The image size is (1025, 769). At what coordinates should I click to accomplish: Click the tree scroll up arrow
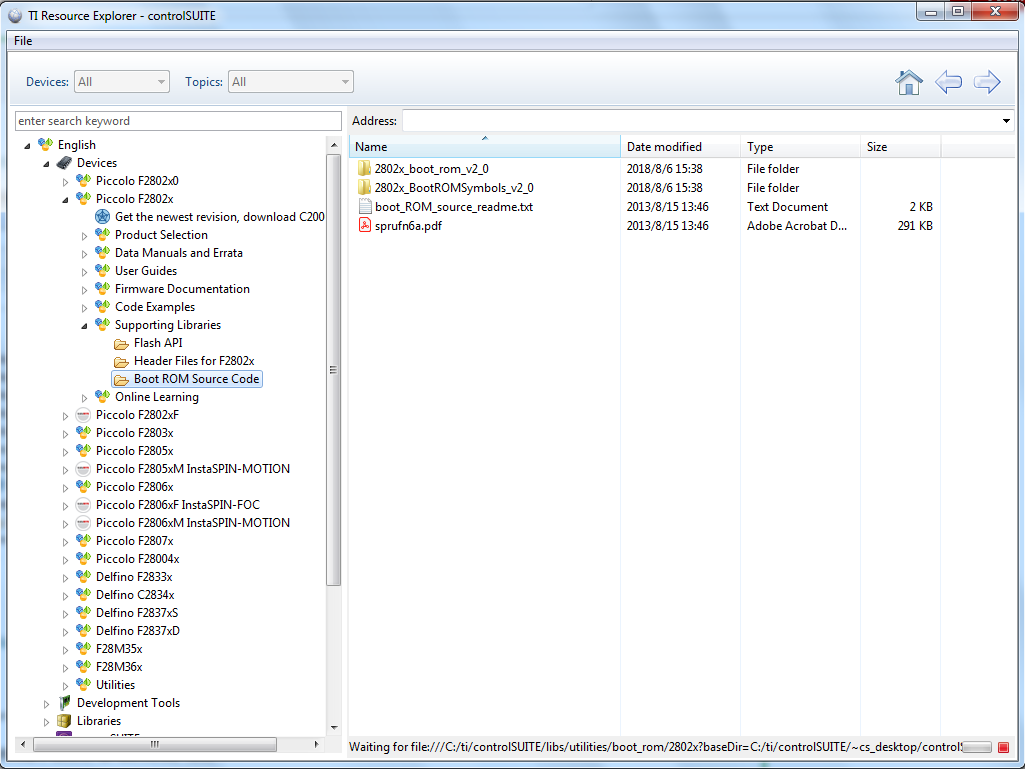[334, 145]
